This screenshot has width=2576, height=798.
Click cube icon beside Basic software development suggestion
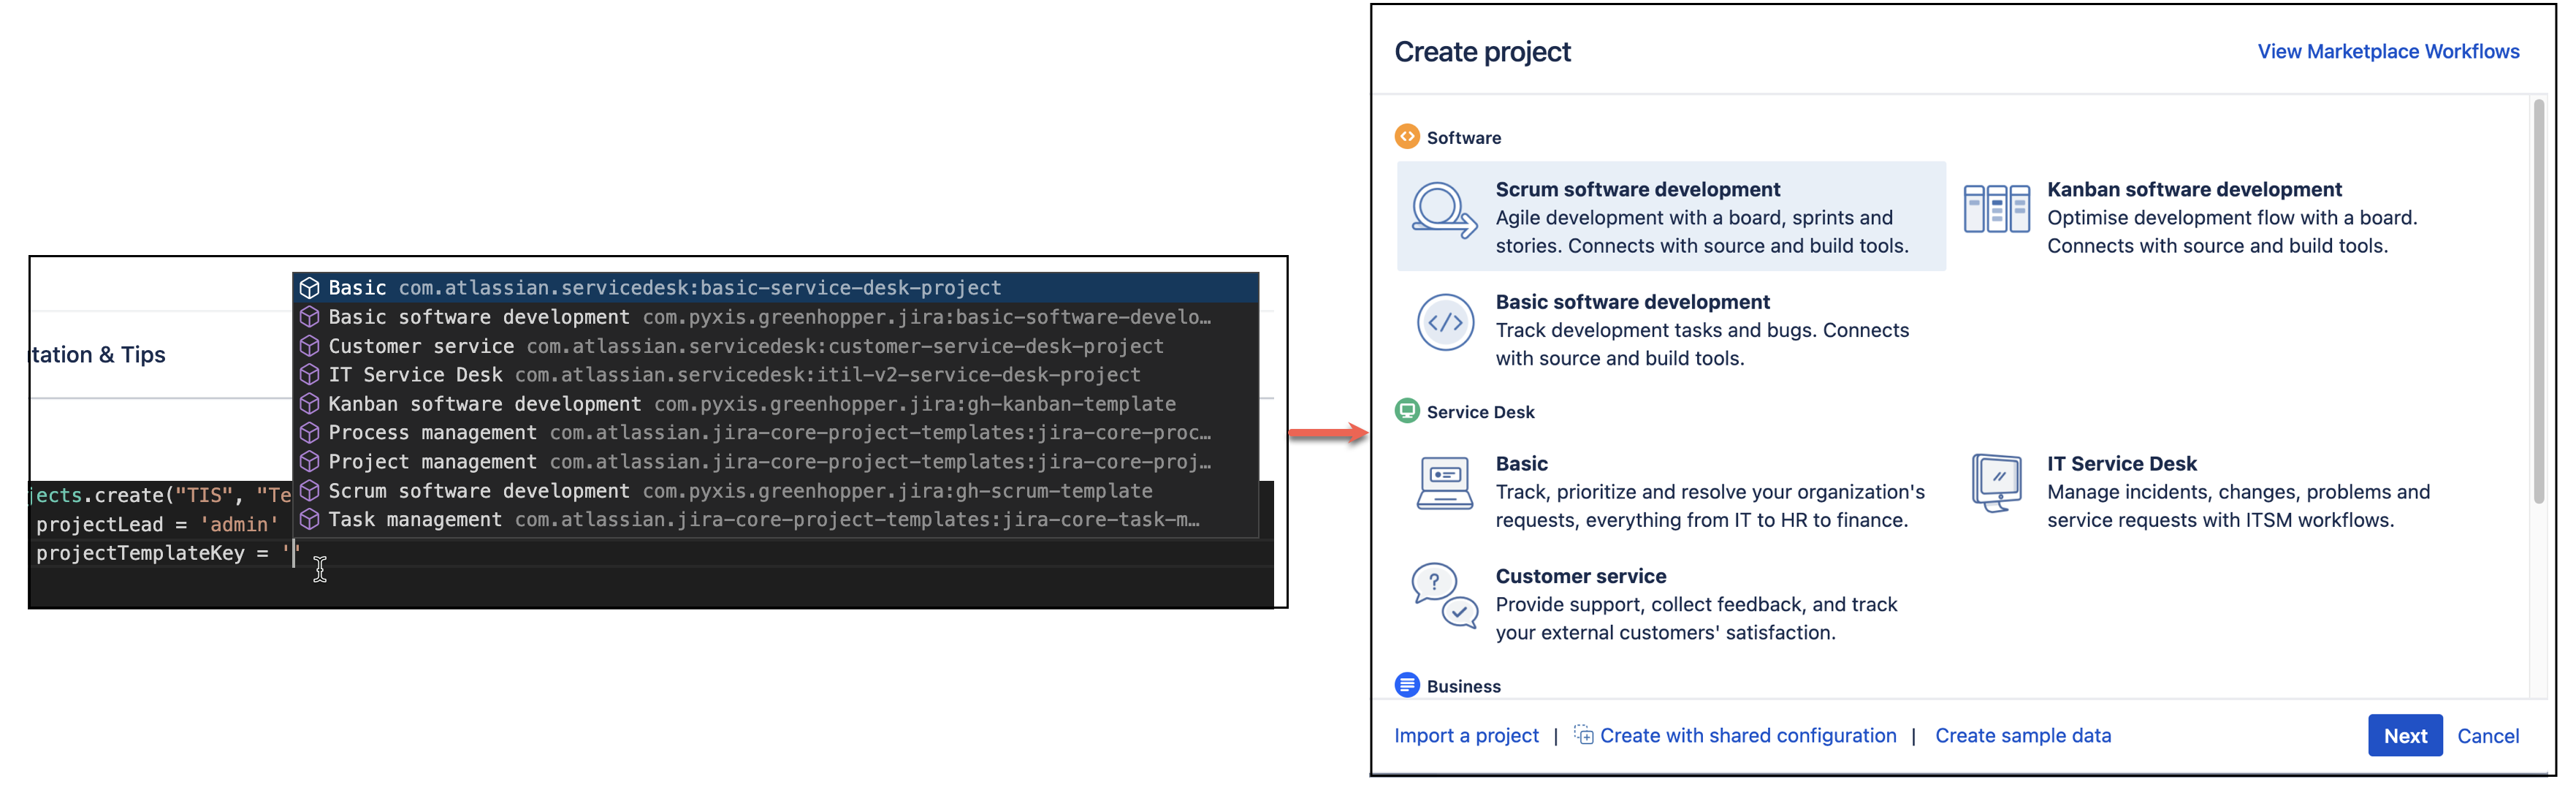click(x=309, y=317)
